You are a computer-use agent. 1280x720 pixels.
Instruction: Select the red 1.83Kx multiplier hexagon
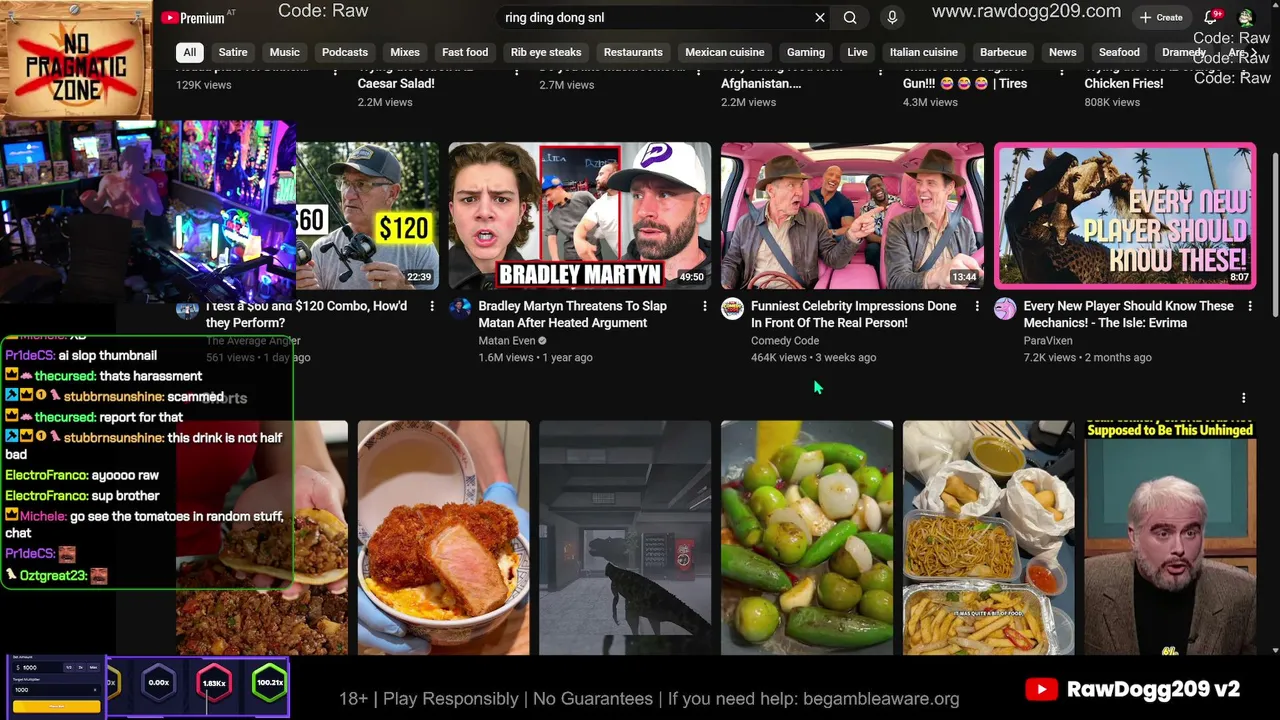[214, 683]
